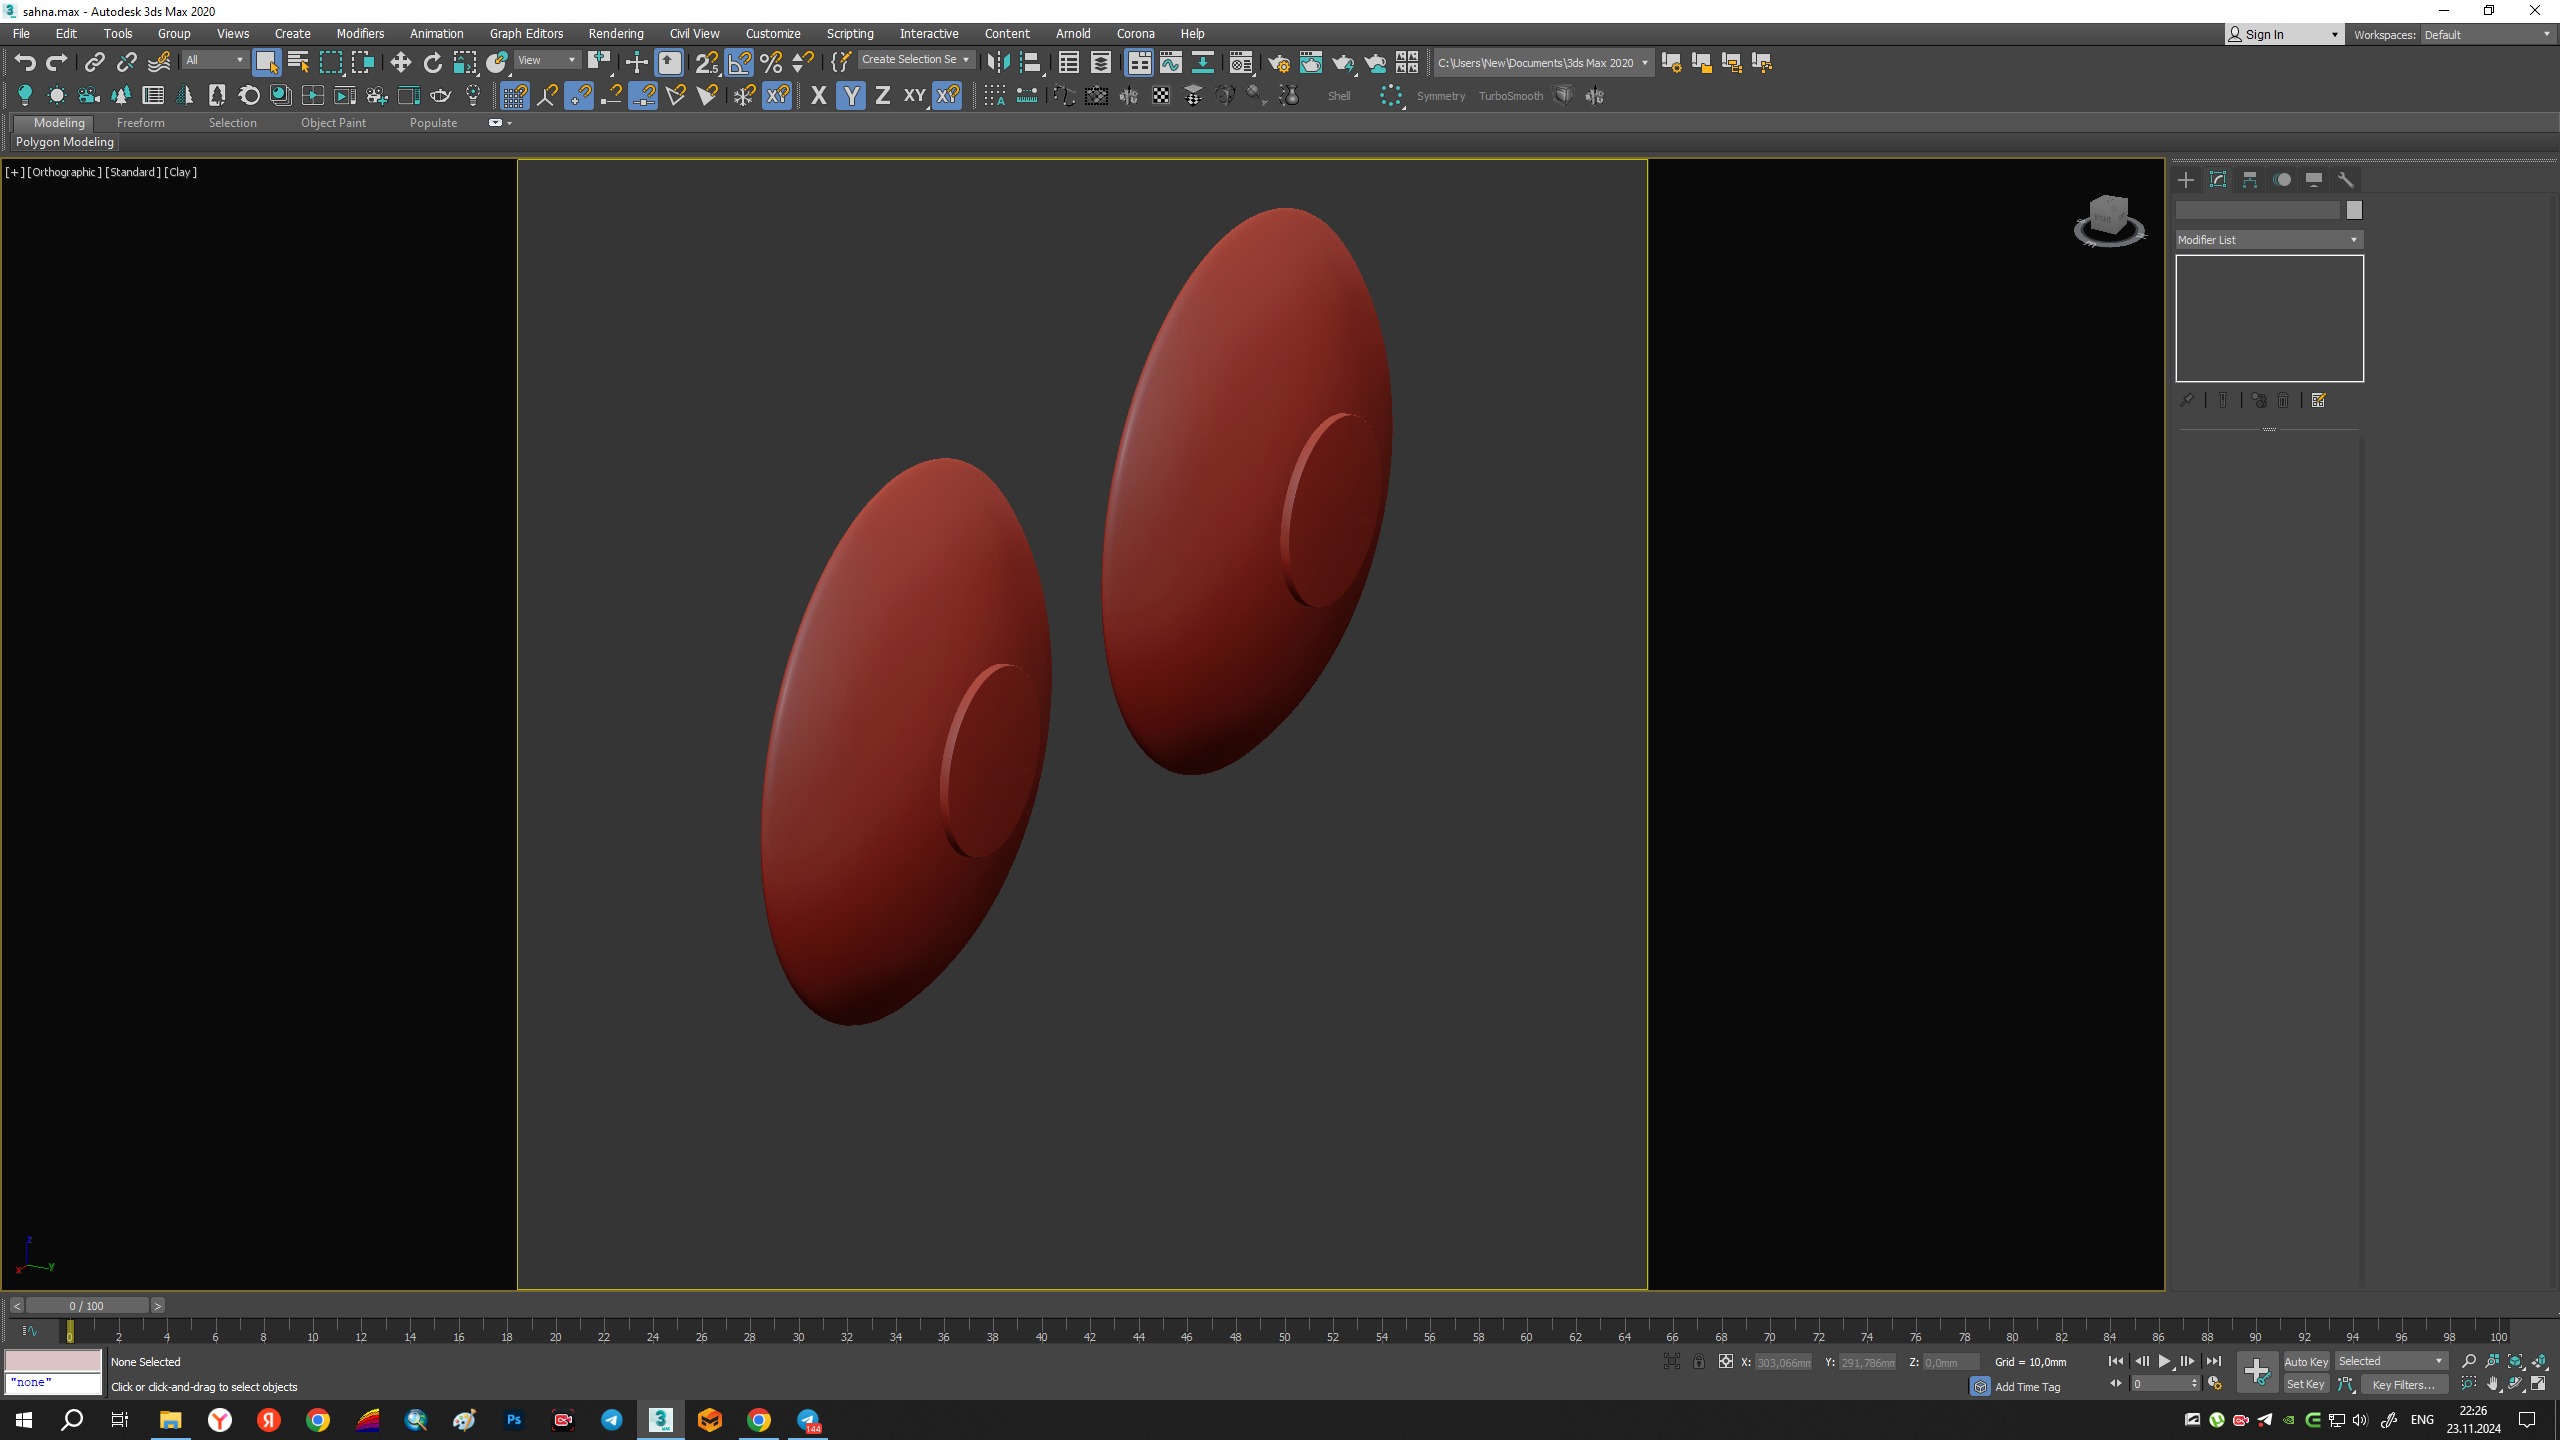Play the animation

point(2165,1361)
